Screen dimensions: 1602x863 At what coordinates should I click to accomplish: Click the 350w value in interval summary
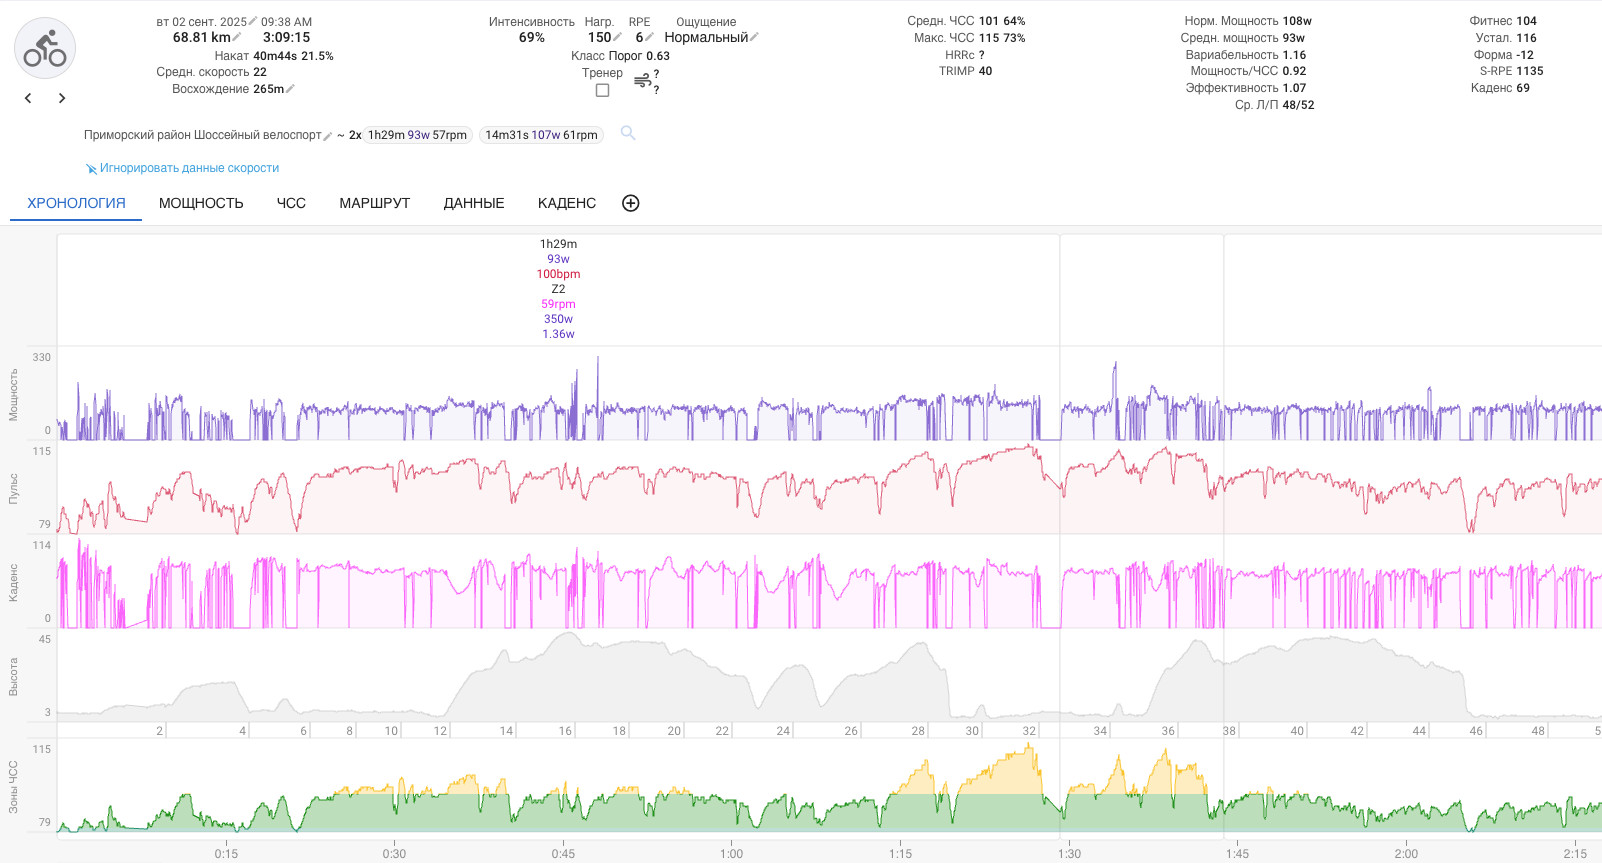coord(558,319)
